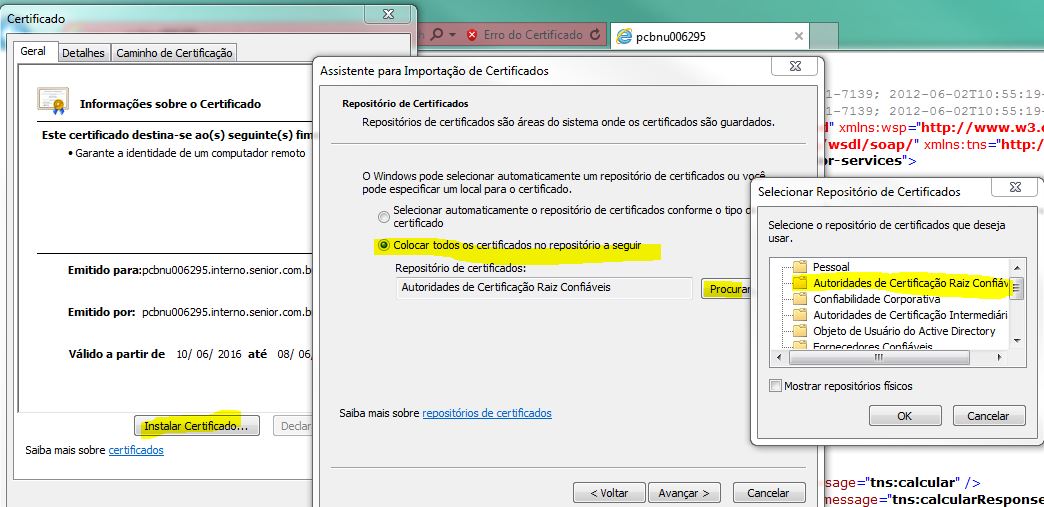Click the Avançar button in import wizard
This screenshot has height=507, width=1044.
684,493
